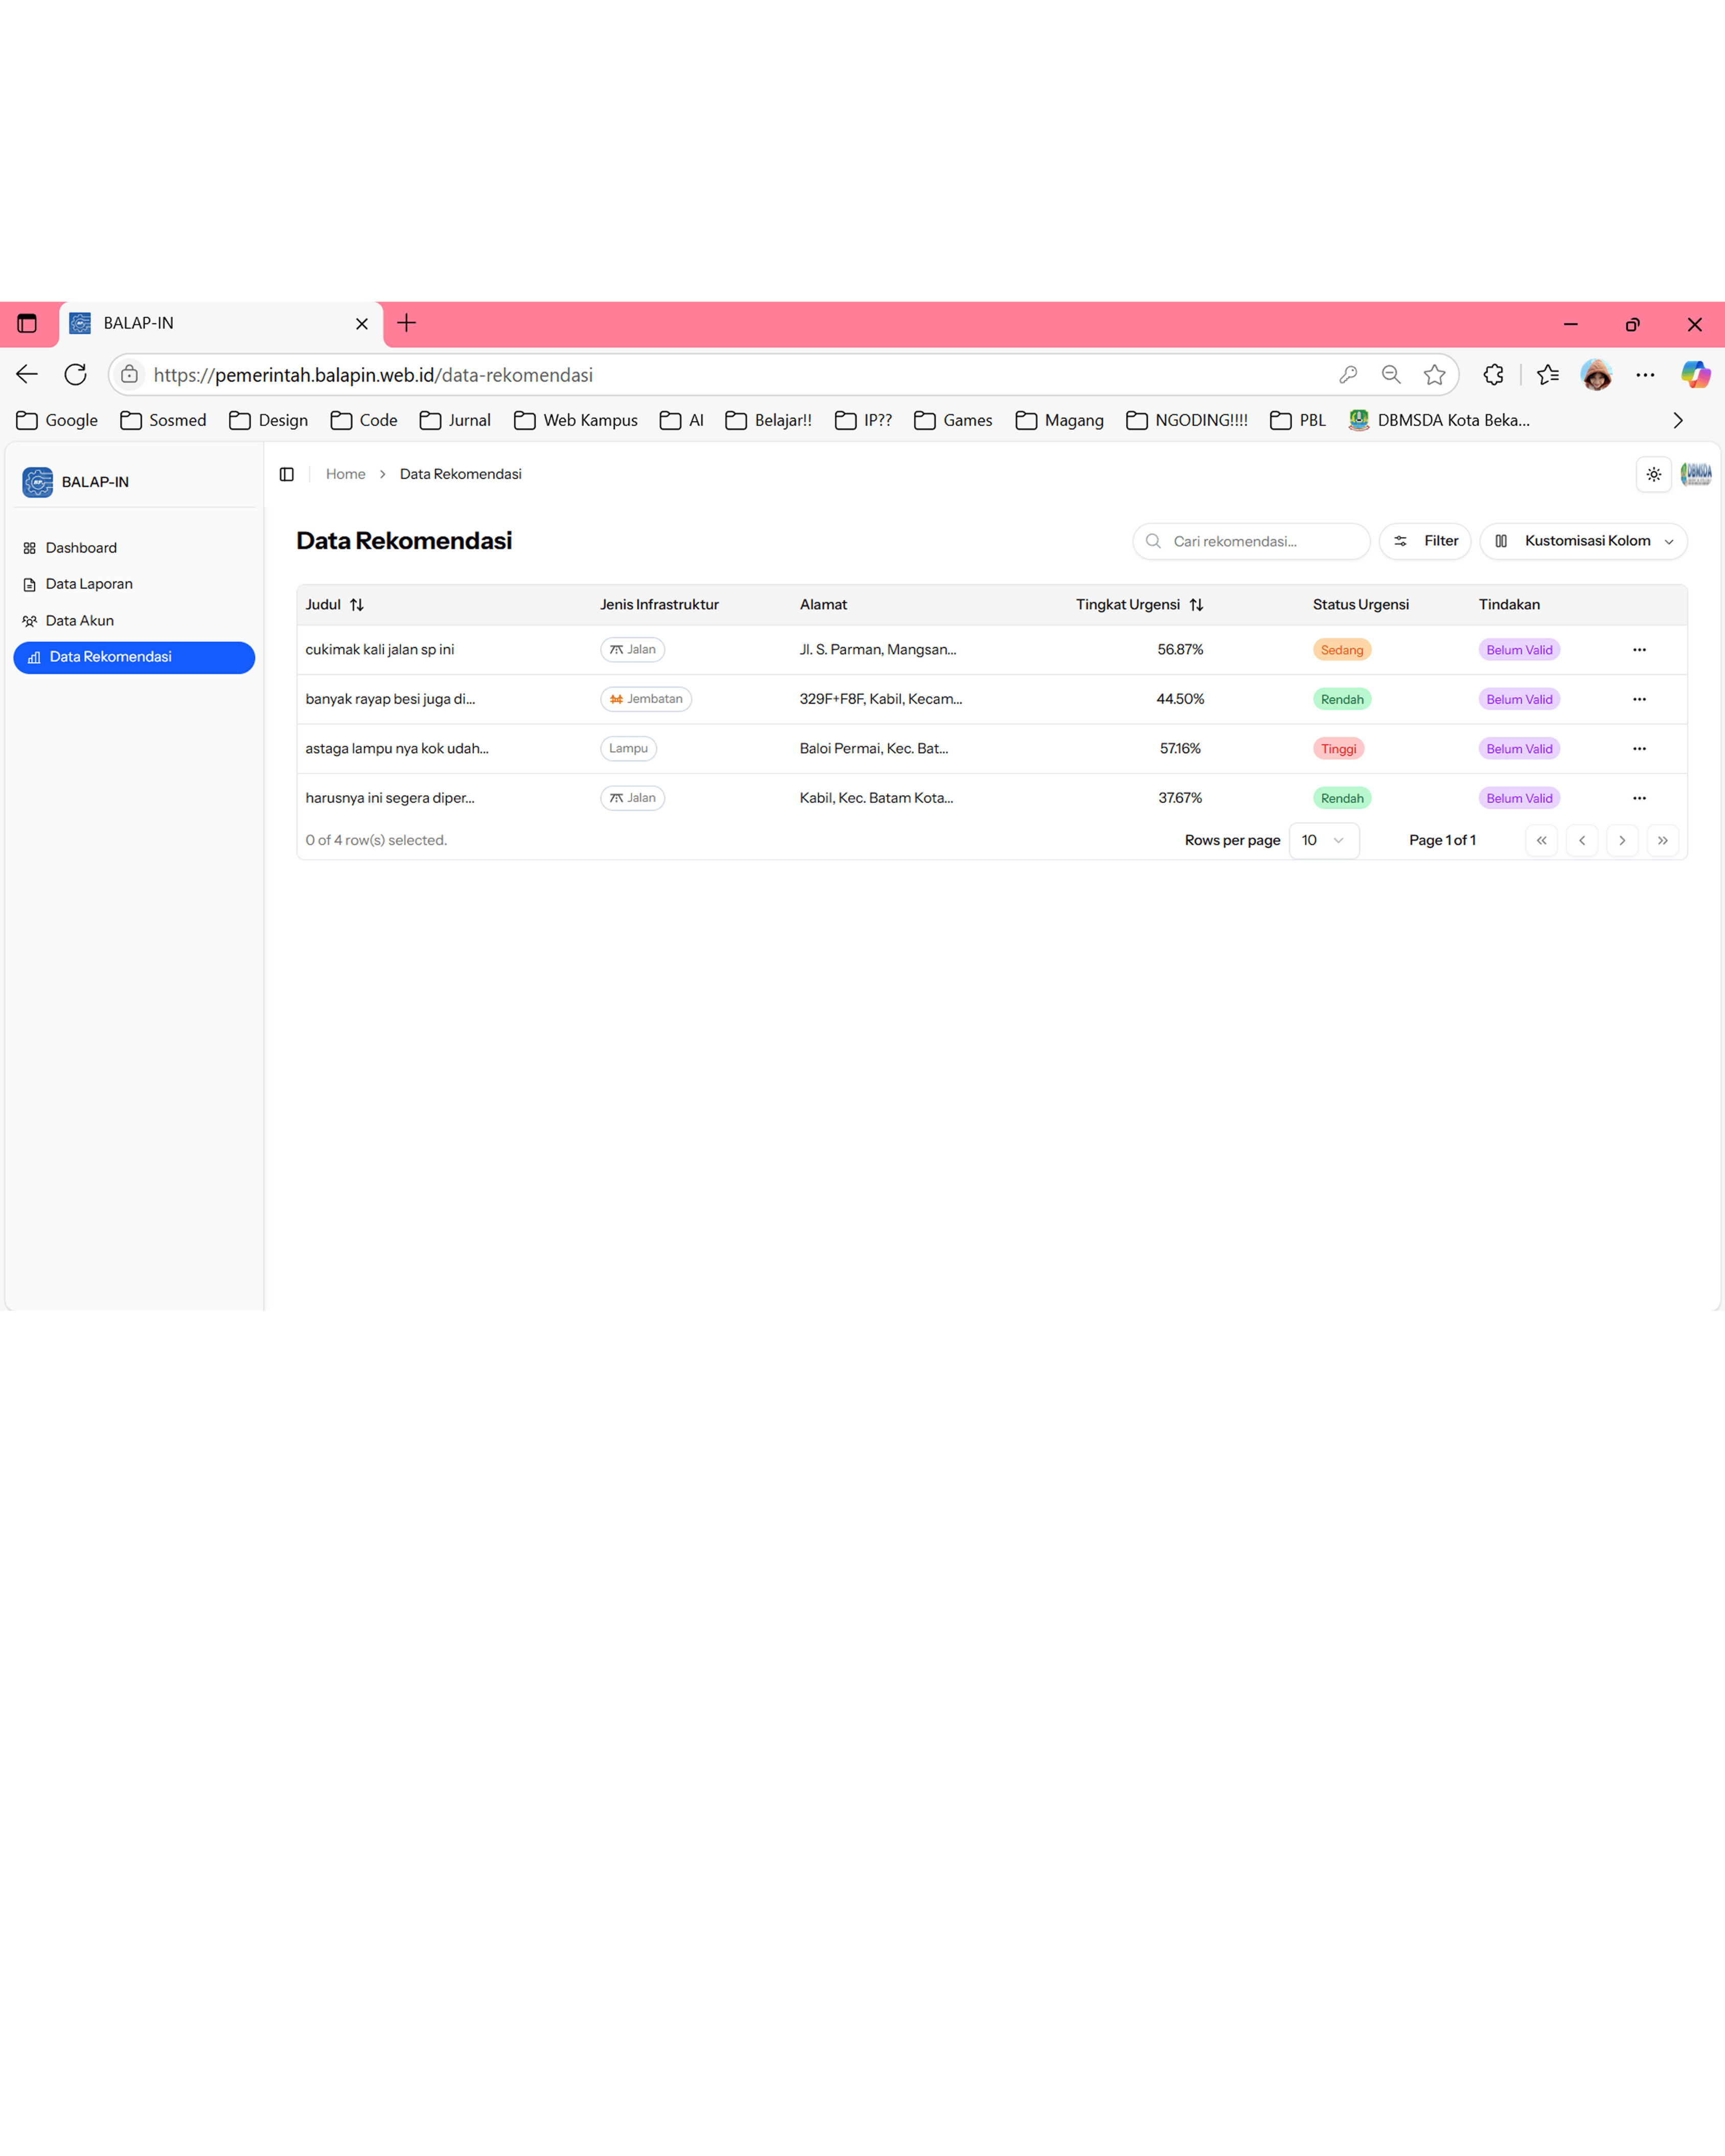Go to Home breadcrumb link

coord(346,474)
